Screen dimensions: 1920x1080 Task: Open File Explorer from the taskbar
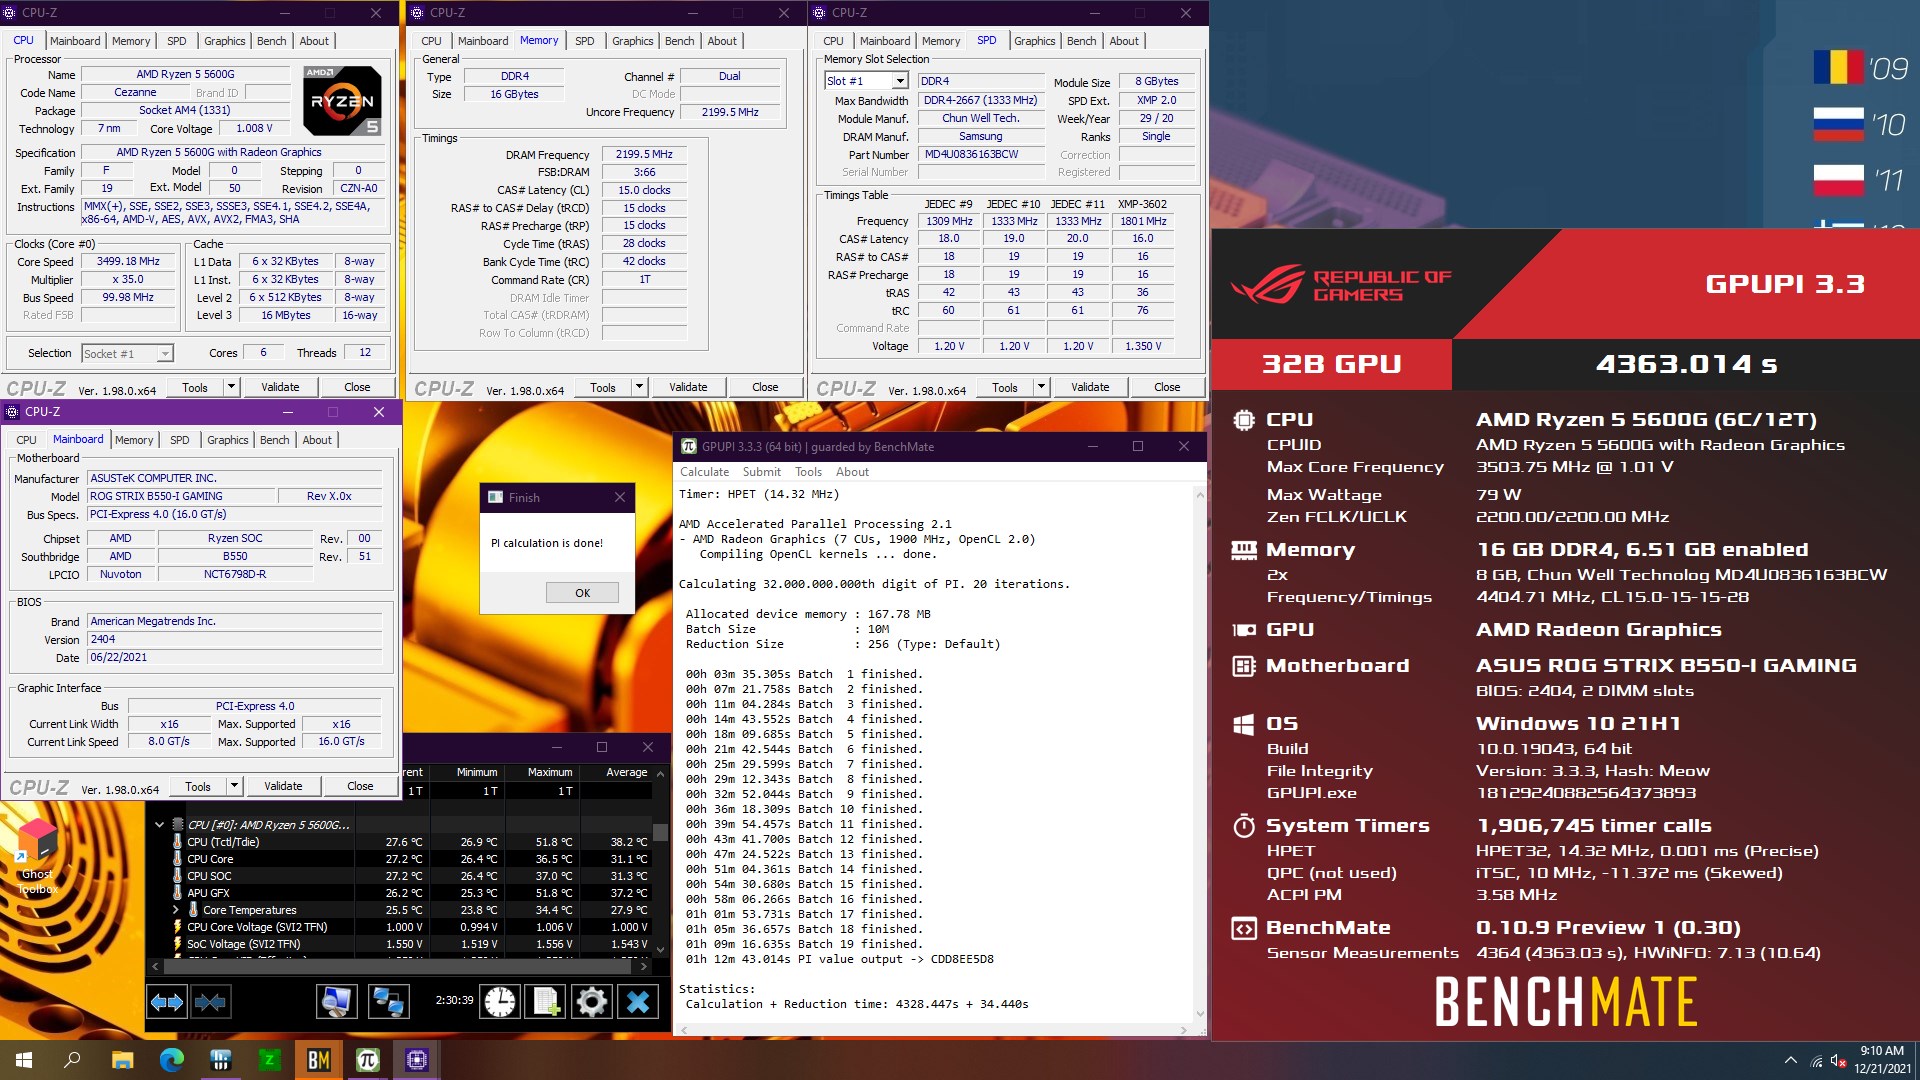(x=122, y=1060)
